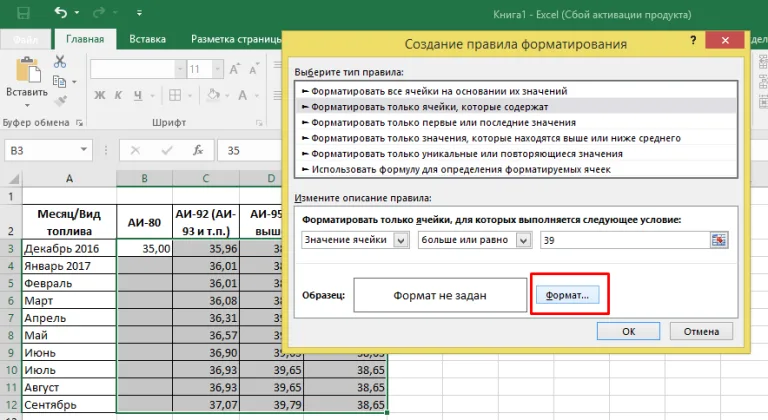Click the Insert Function fx icon
This screenshot has height=420, width=768.
pyautogui.click(x=198, y=150)
